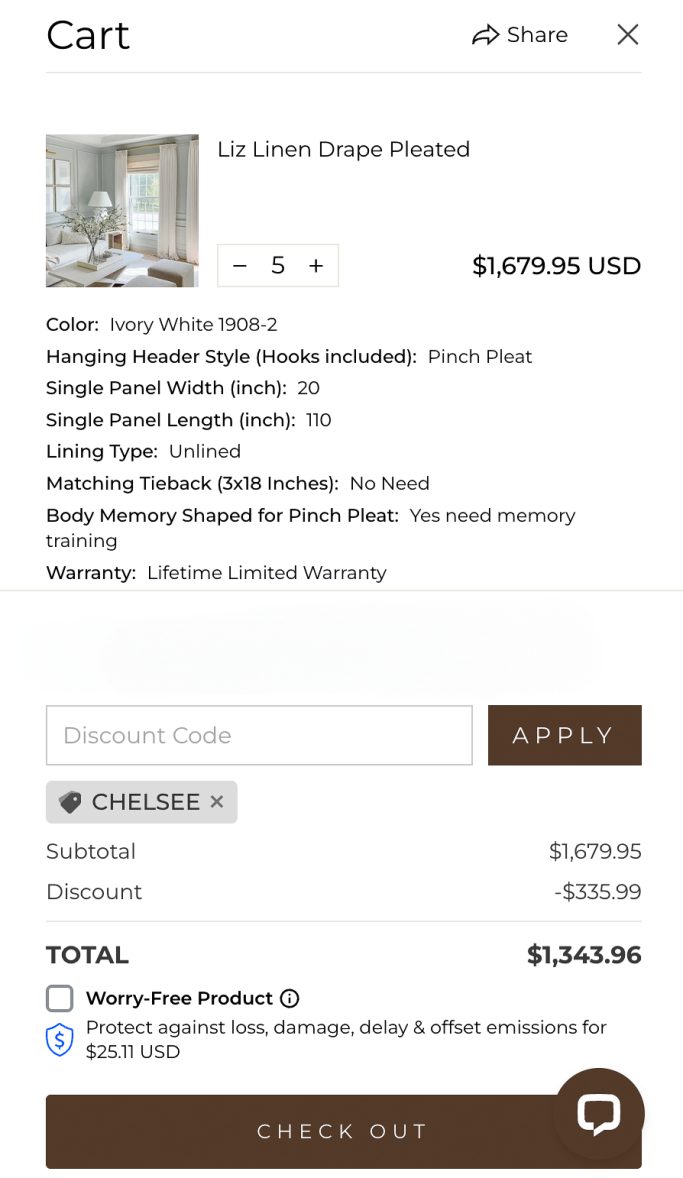This screenshot has width=683, height=1178.
Task: Open the live chat bubble widget
Action: tap(598, 1112)
